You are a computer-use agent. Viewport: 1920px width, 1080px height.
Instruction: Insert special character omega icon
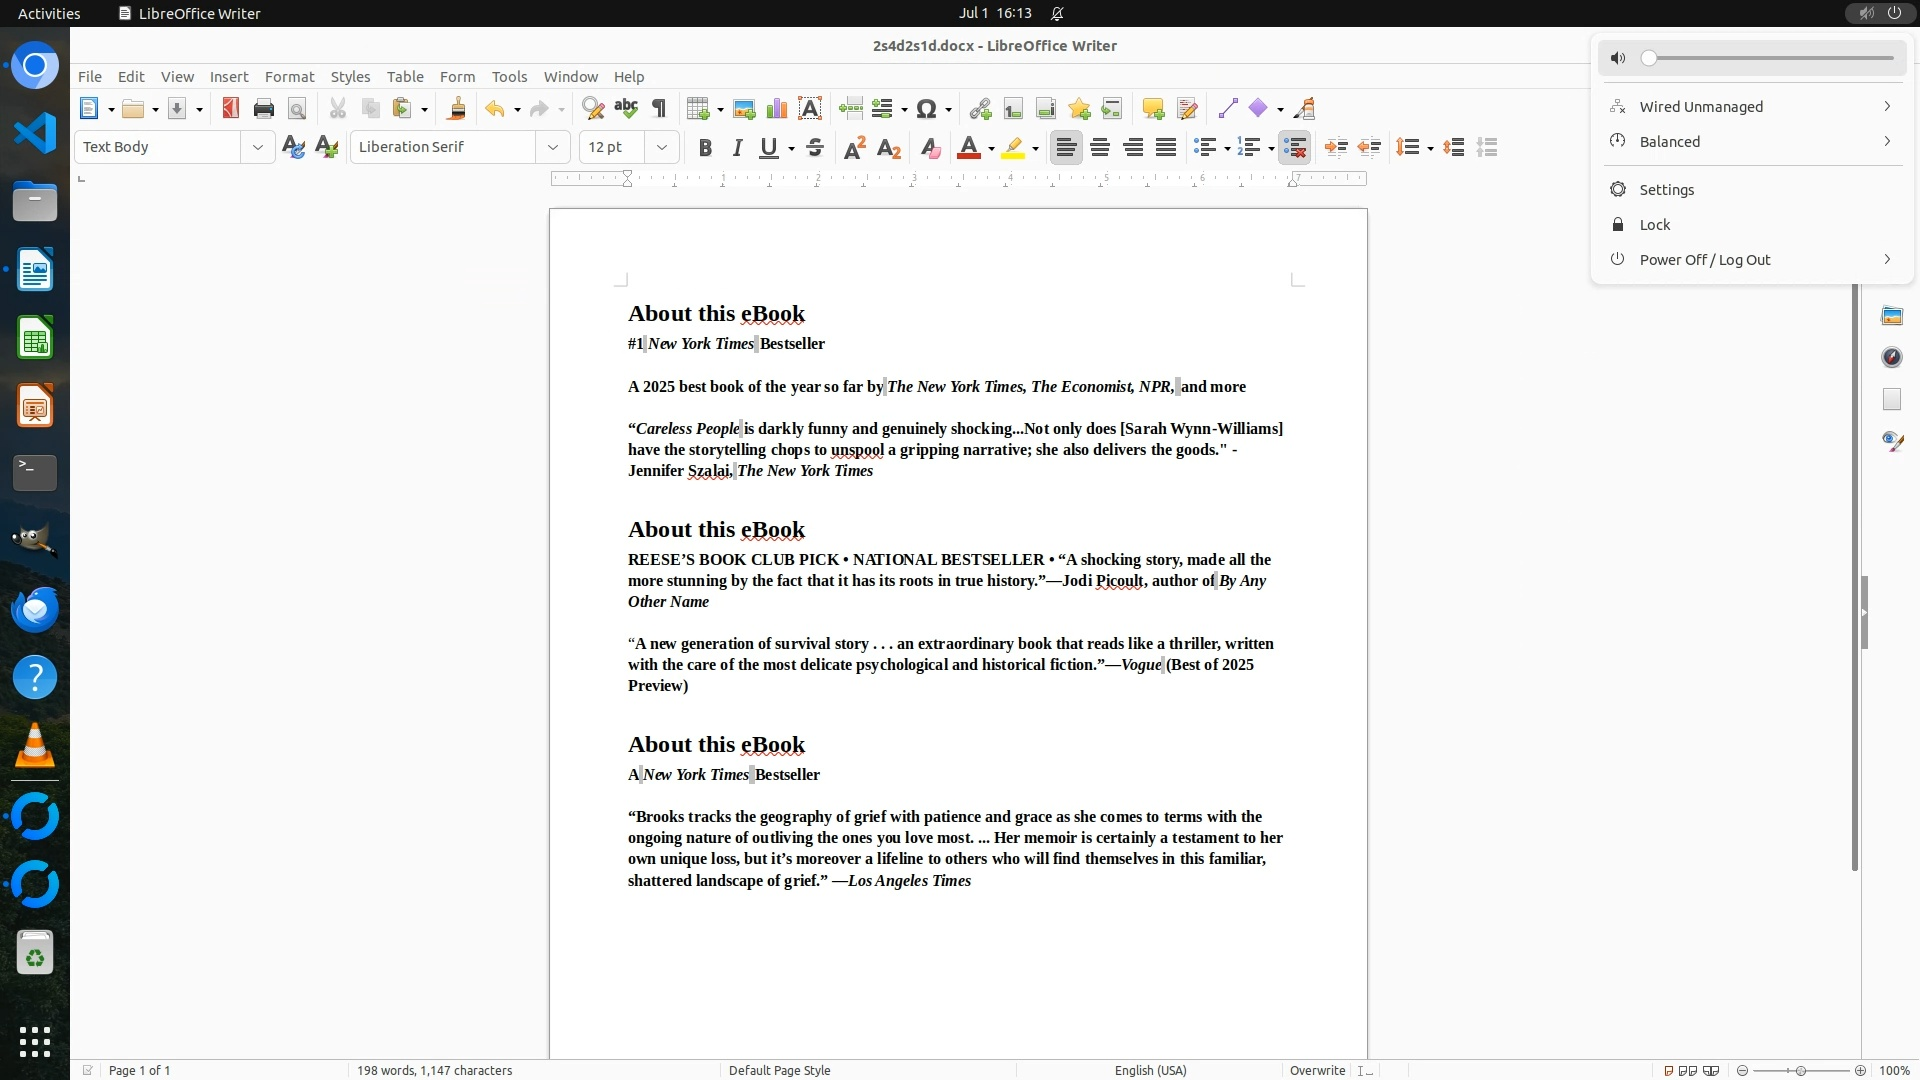point(926,109)
